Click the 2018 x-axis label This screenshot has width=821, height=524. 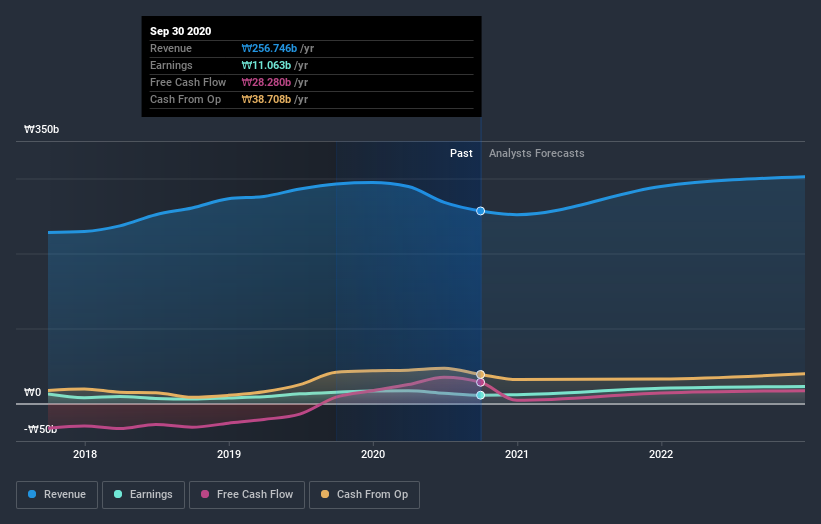[x=85, y=454]
